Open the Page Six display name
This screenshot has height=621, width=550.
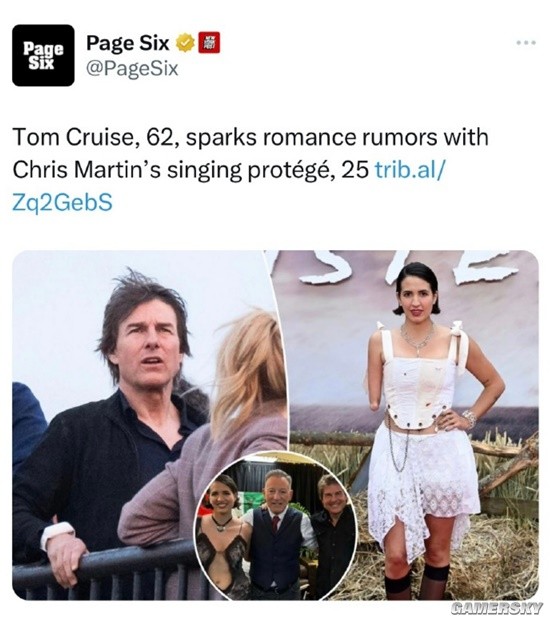pyautogui.click(x=128, y=43)
